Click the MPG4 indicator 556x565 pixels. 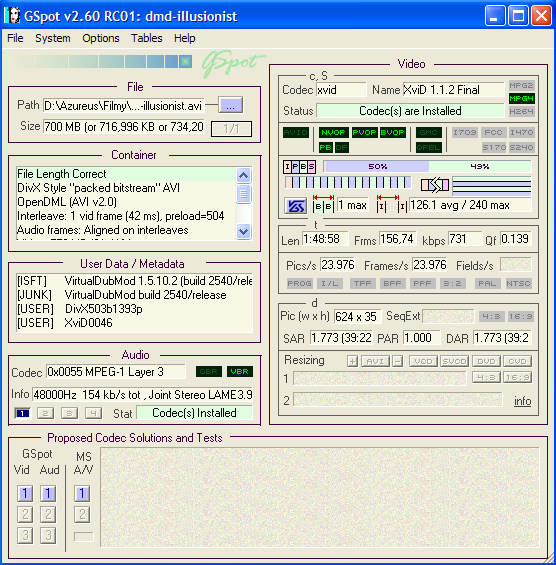pyautogui.click(x=521, y=98)
